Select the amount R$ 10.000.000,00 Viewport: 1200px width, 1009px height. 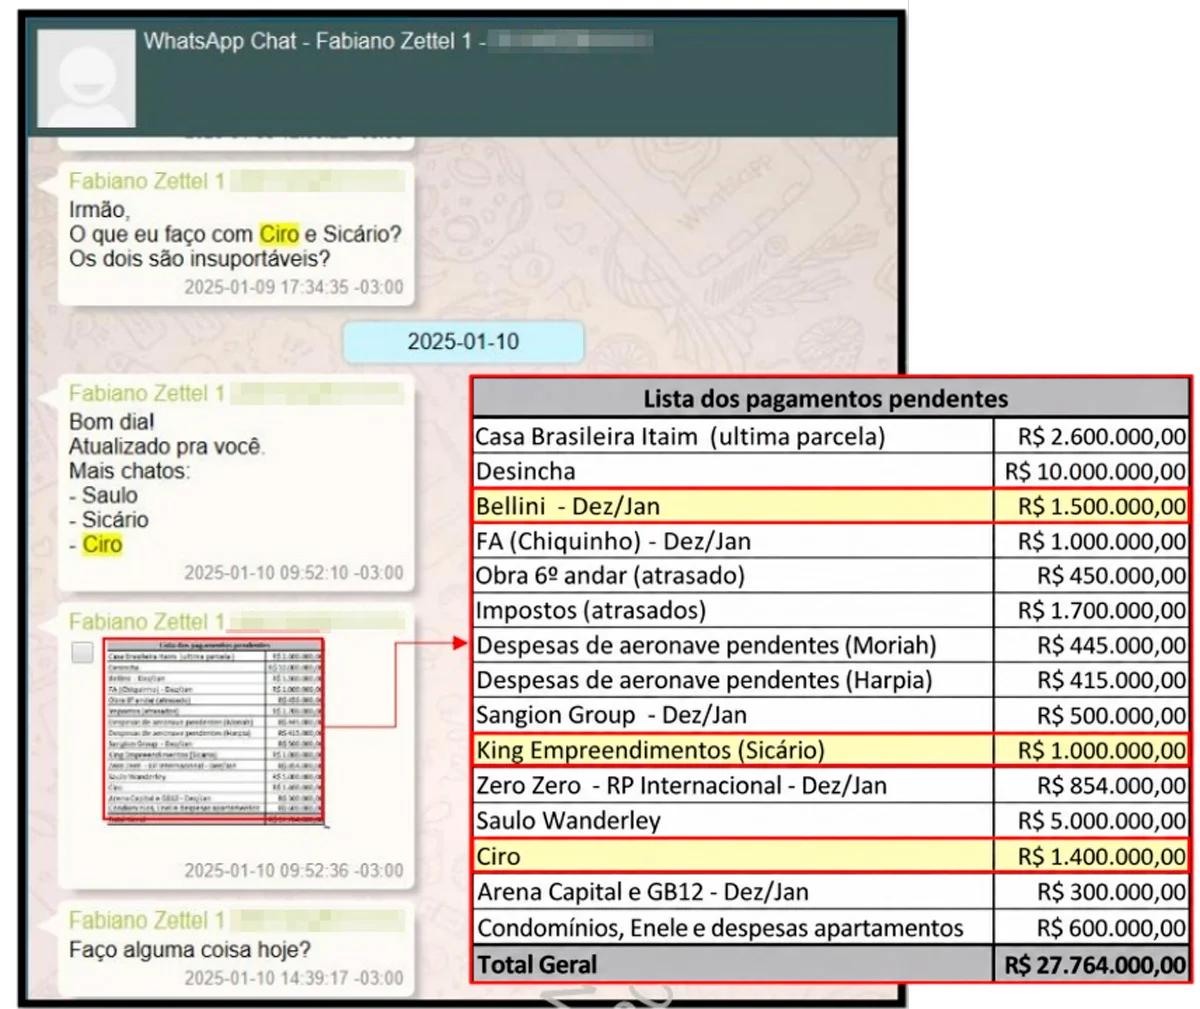pos(1092,471)
